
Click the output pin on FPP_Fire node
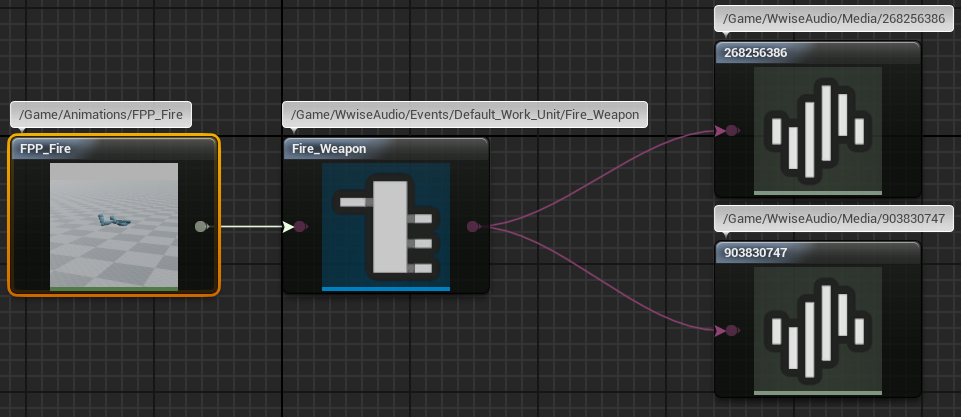pyautogui.click(x=201, y=227)
